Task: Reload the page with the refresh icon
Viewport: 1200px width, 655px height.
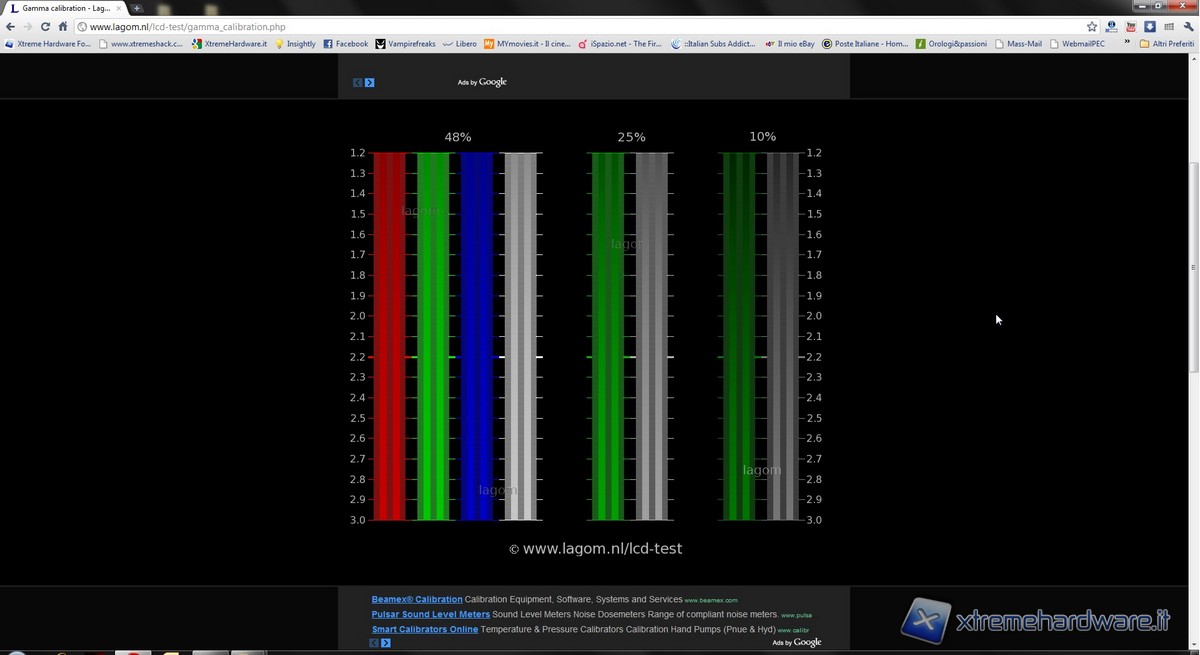Action: pos(45,27)
